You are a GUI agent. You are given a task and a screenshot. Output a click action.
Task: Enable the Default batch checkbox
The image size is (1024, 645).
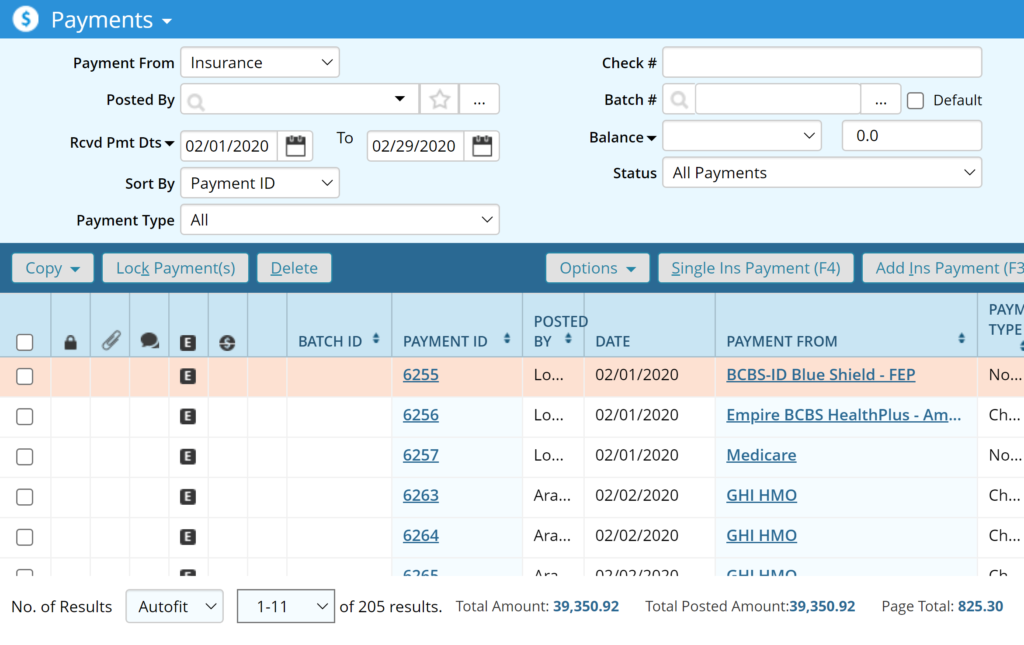pyautogui.click(x=915, y=100)
